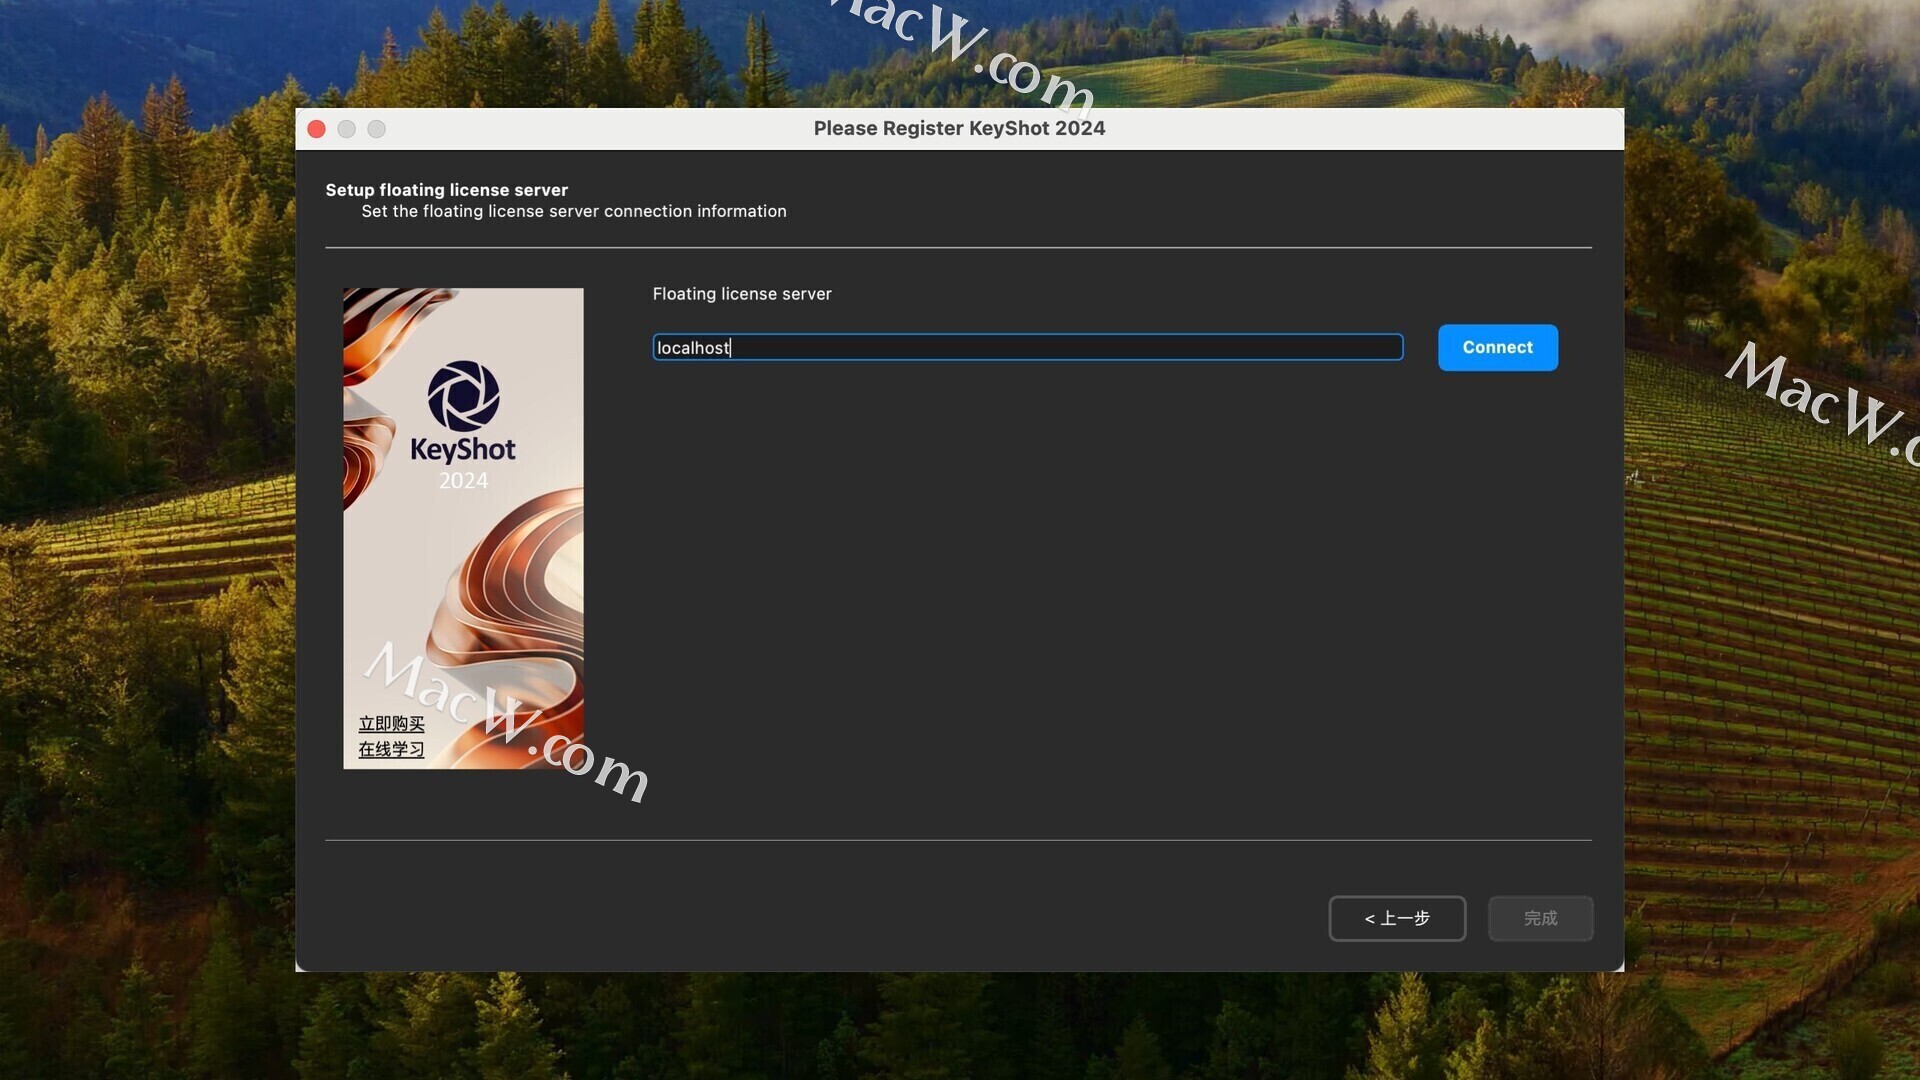Click the 'Set the floating license server connection information' text
Screen dimensions: 1920x1080
coord(574,211)
